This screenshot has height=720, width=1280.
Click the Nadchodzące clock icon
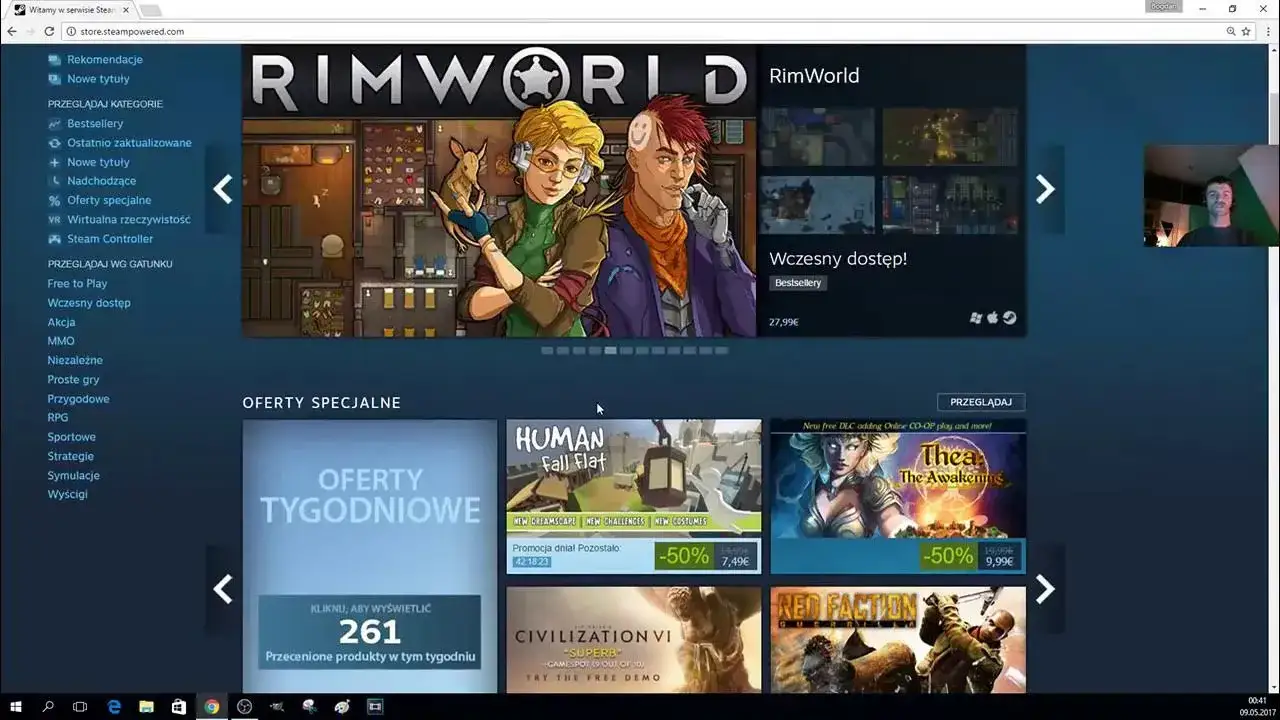[54, 181]
